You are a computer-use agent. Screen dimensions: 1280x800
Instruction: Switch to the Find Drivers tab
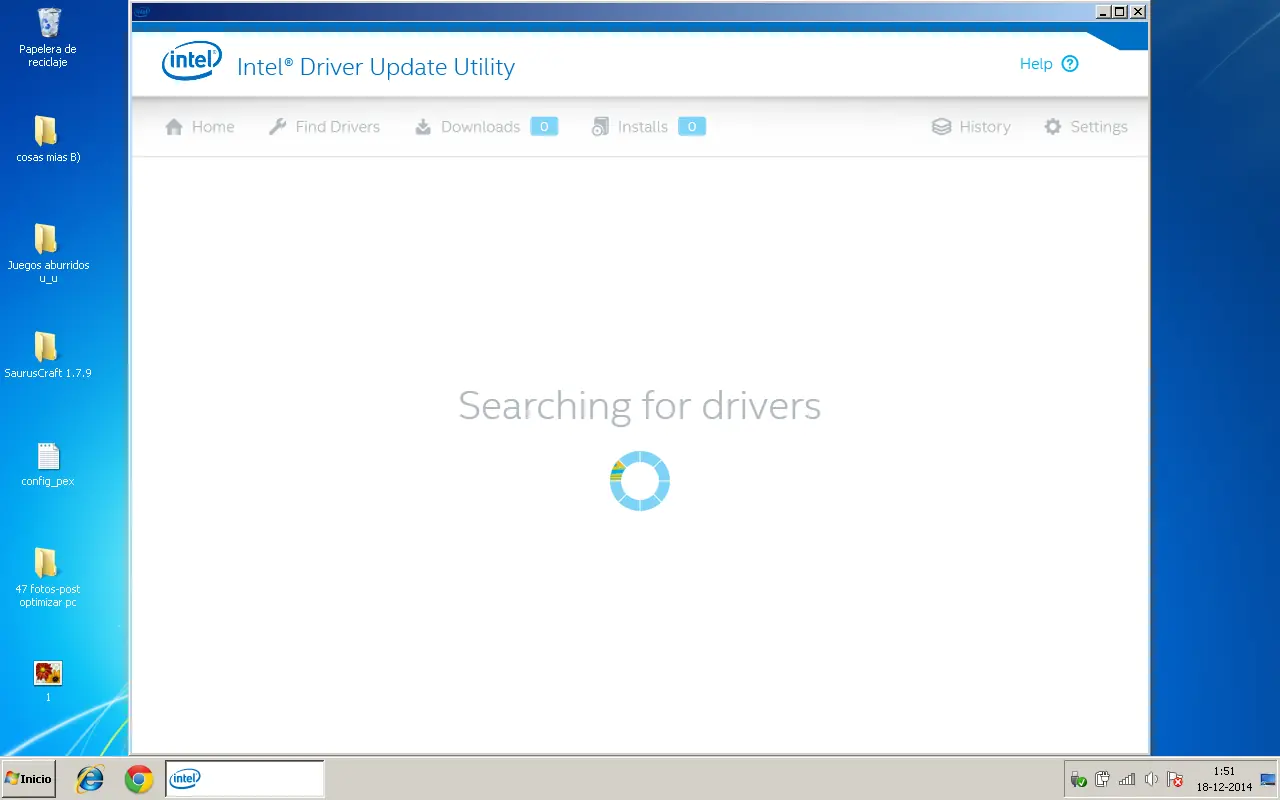(324, 127)
